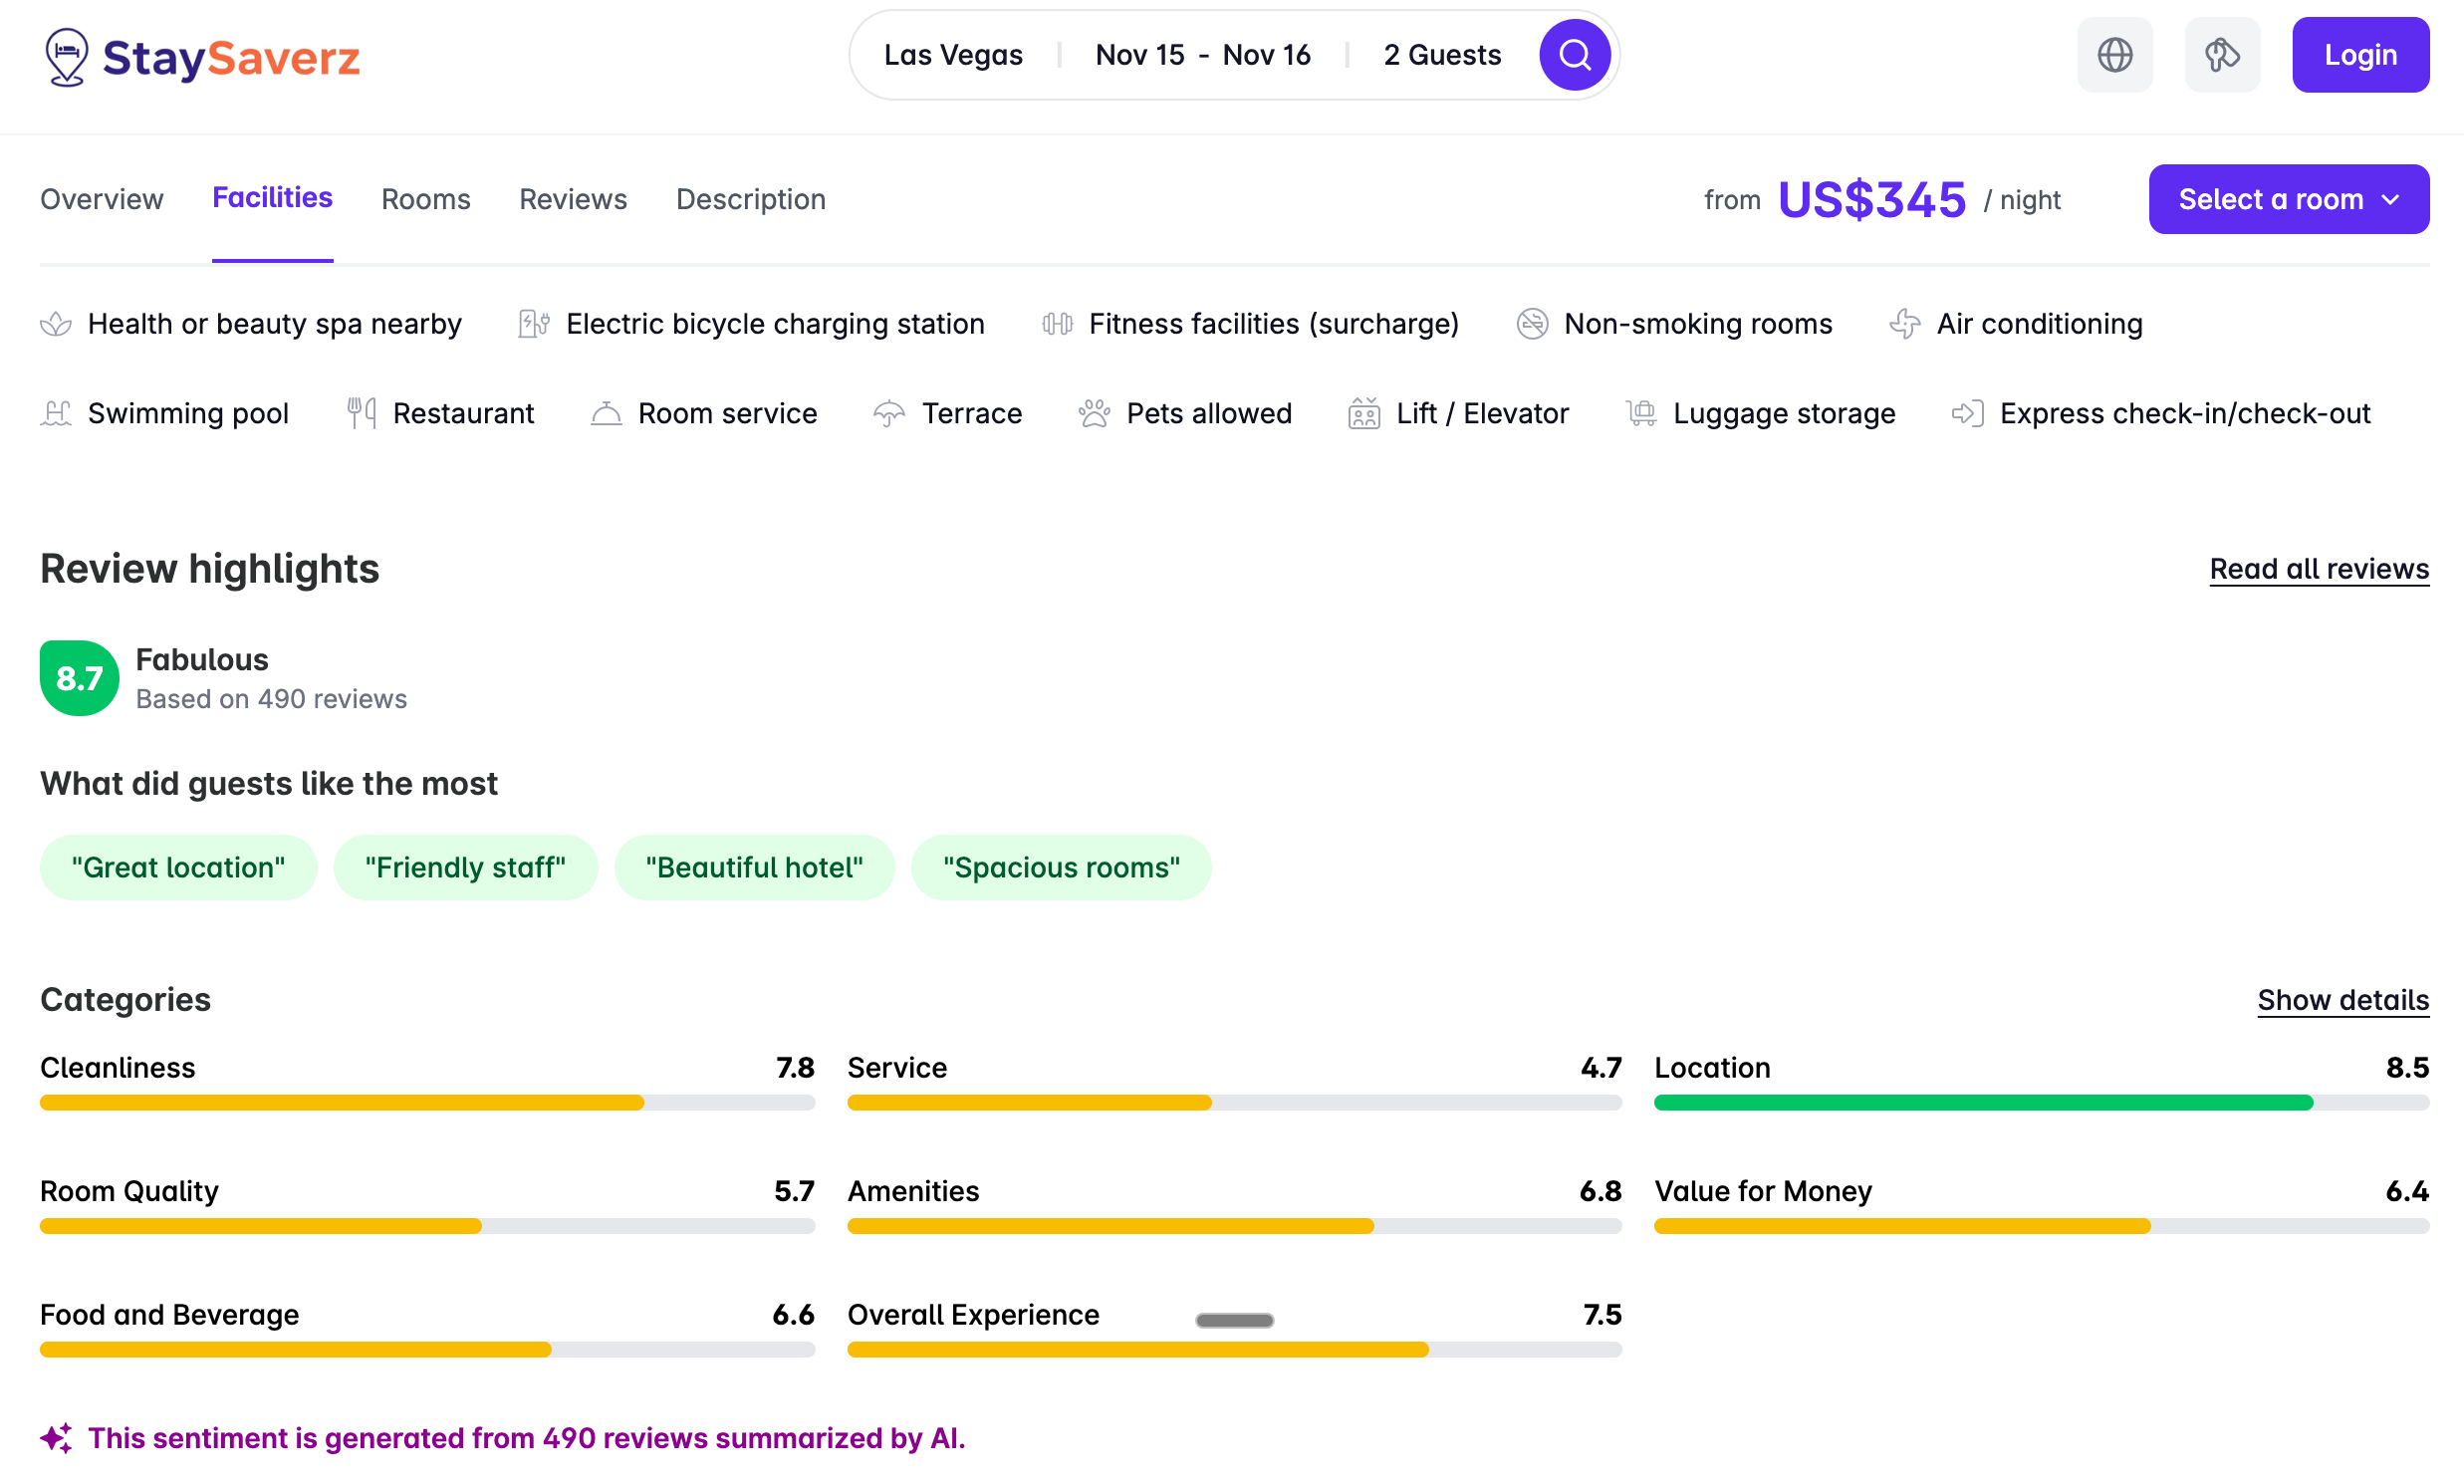Click the Login button
The image size is (2464, 1484).
pyautogui.click(x=2359, y=55)
